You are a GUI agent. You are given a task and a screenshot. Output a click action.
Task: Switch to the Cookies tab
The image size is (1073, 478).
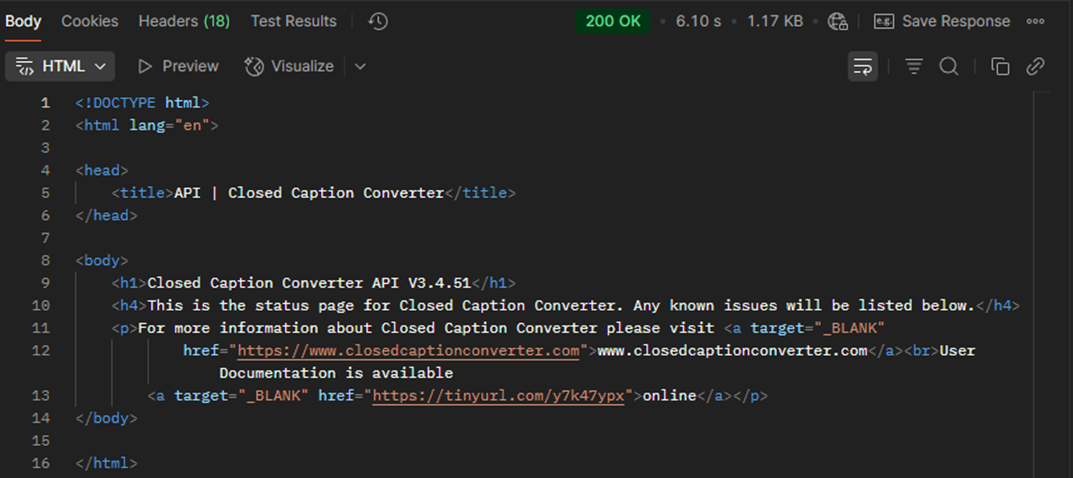[x=90, y=21]
